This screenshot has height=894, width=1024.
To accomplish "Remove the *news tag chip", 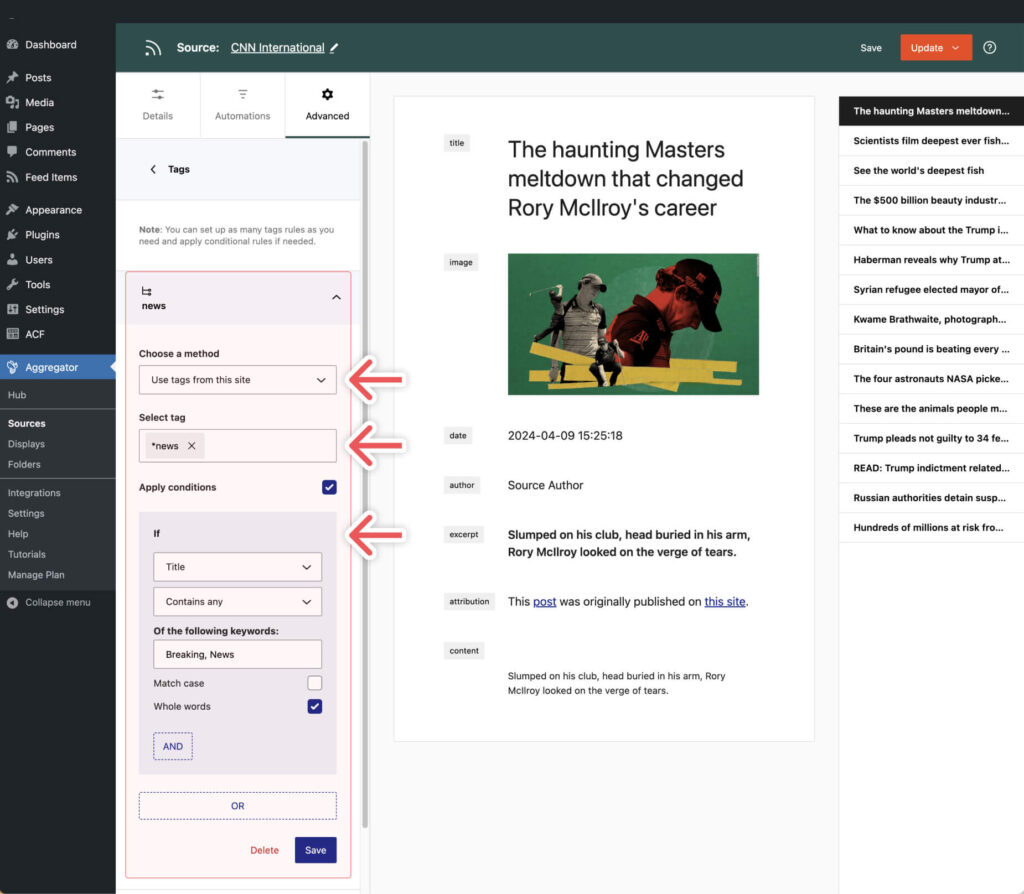I will (191, 445).
